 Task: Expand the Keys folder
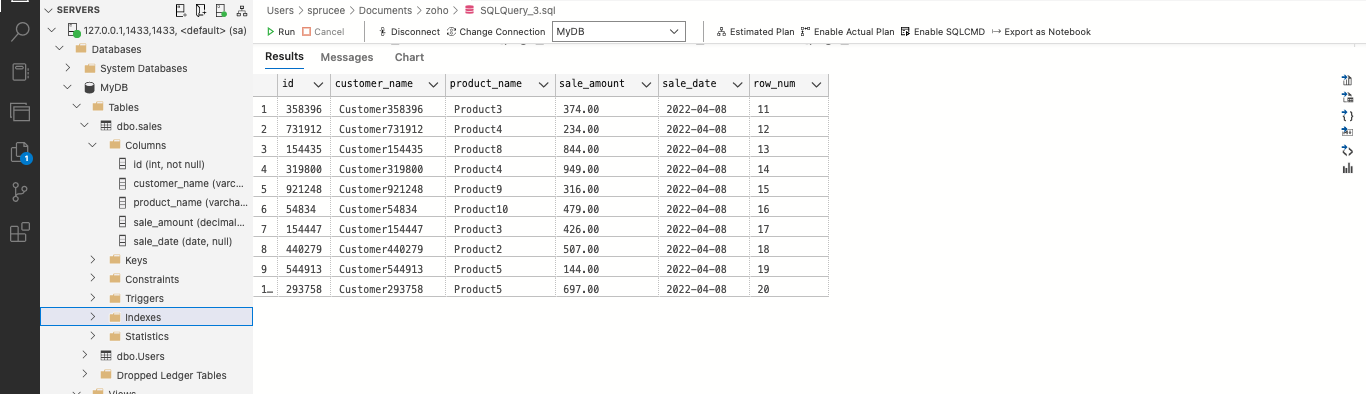pos(93,260)
